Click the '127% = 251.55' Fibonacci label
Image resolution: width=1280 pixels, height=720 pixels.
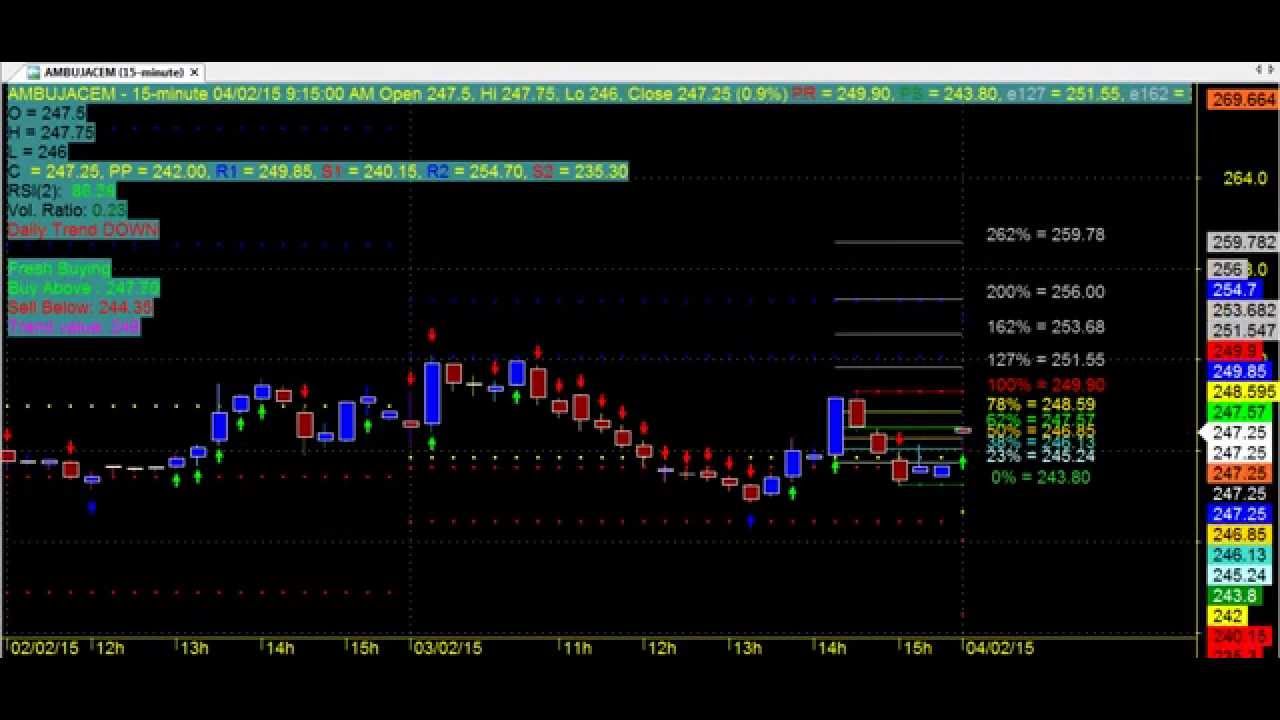pyautogui.click(x=1045, y=360)
